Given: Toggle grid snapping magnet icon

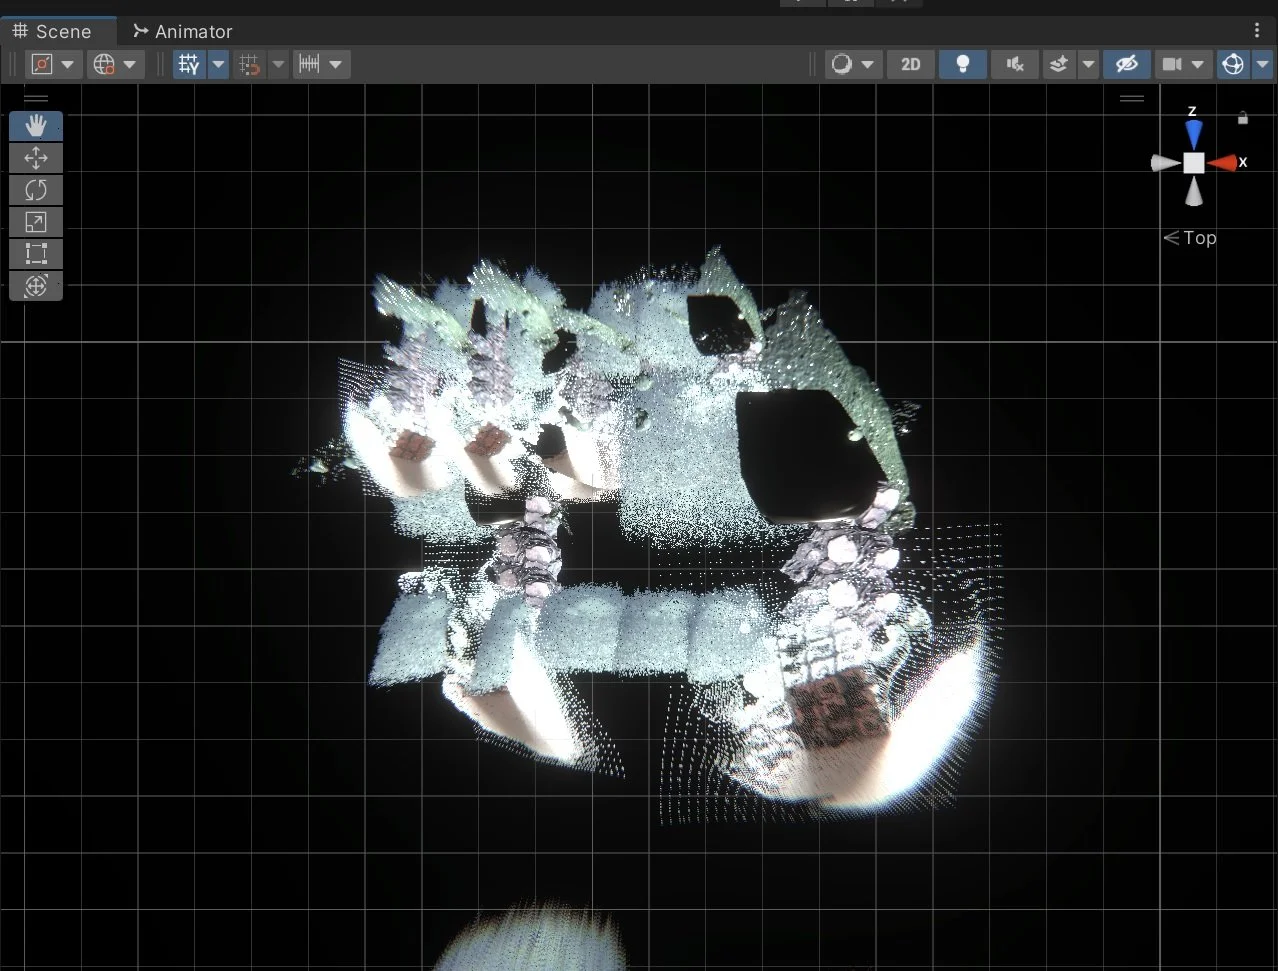Looking at the screenshot, I should [x=250, y=64].
